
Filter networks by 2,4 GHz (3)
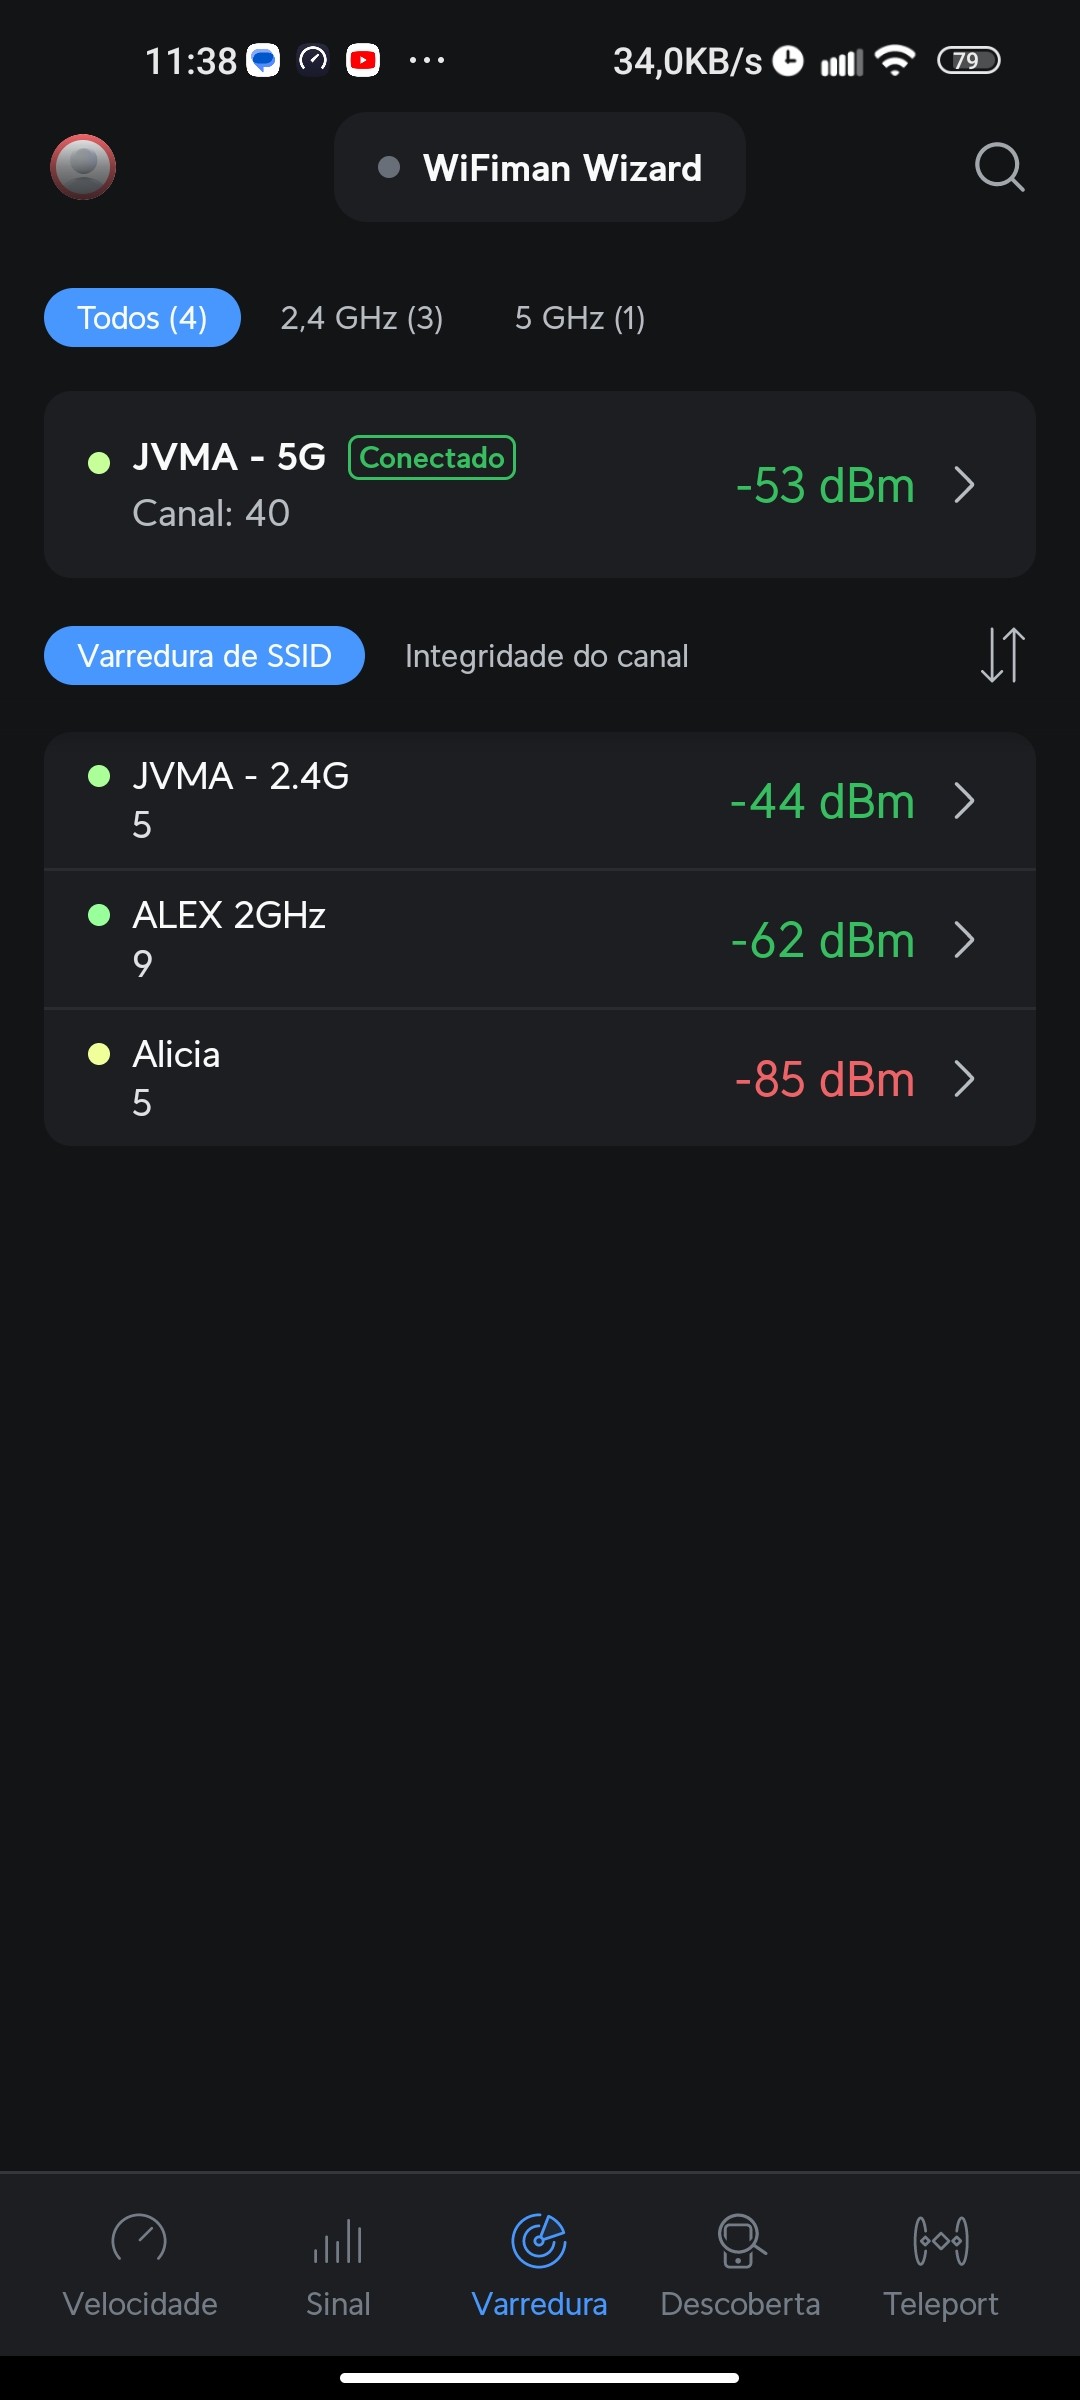click(x=361, y=318)
